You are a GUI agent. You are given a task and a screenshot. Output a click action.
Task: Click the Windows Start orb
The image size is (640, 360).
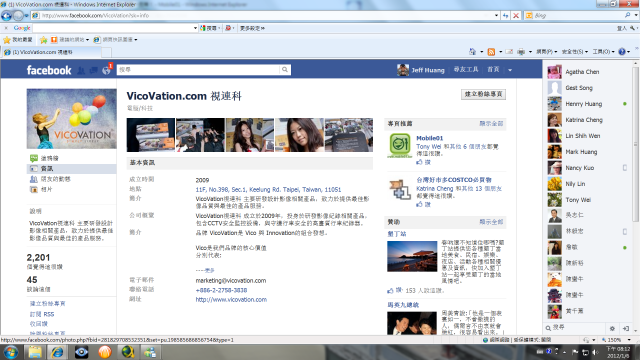coord(11,352)
